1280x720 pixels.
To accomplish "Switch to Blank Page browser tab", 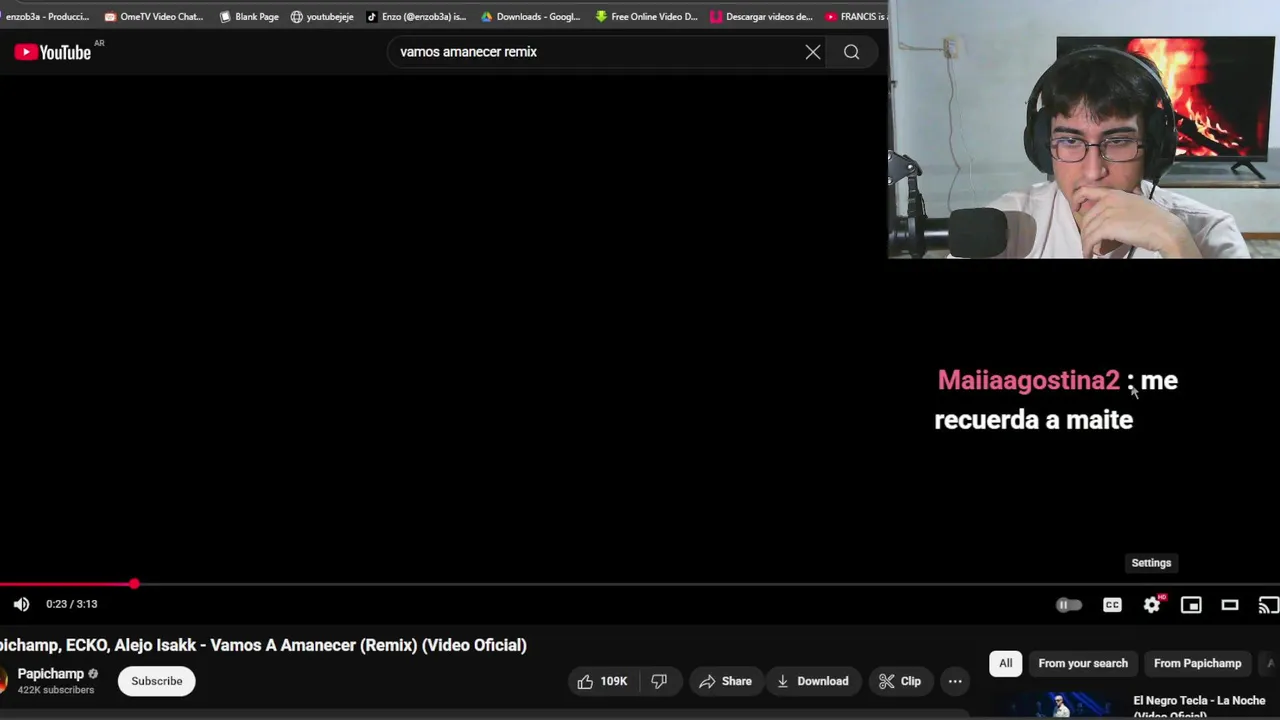I will 249,16.
